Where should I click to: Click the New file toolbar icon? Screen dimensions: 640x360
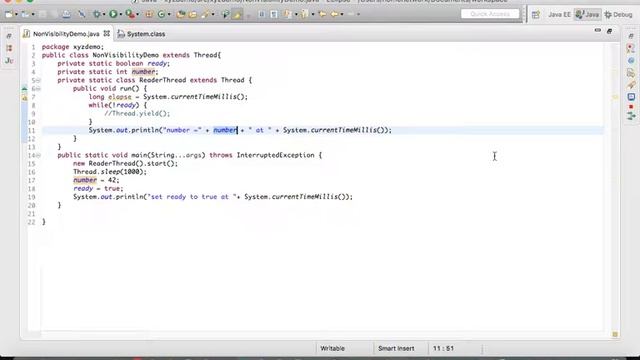pos(9,14)
